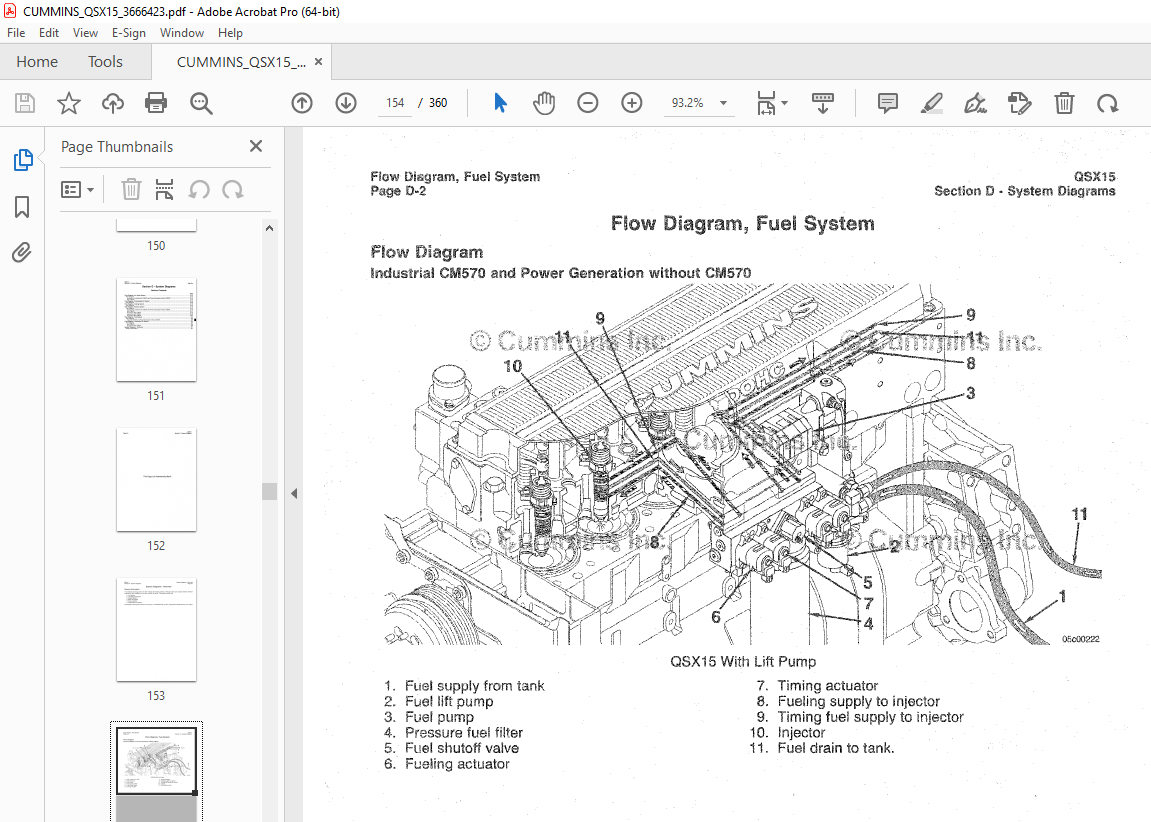Upload file to cloud icon
This screenshot has height=822, width=1151.
(x=112, y=103)
